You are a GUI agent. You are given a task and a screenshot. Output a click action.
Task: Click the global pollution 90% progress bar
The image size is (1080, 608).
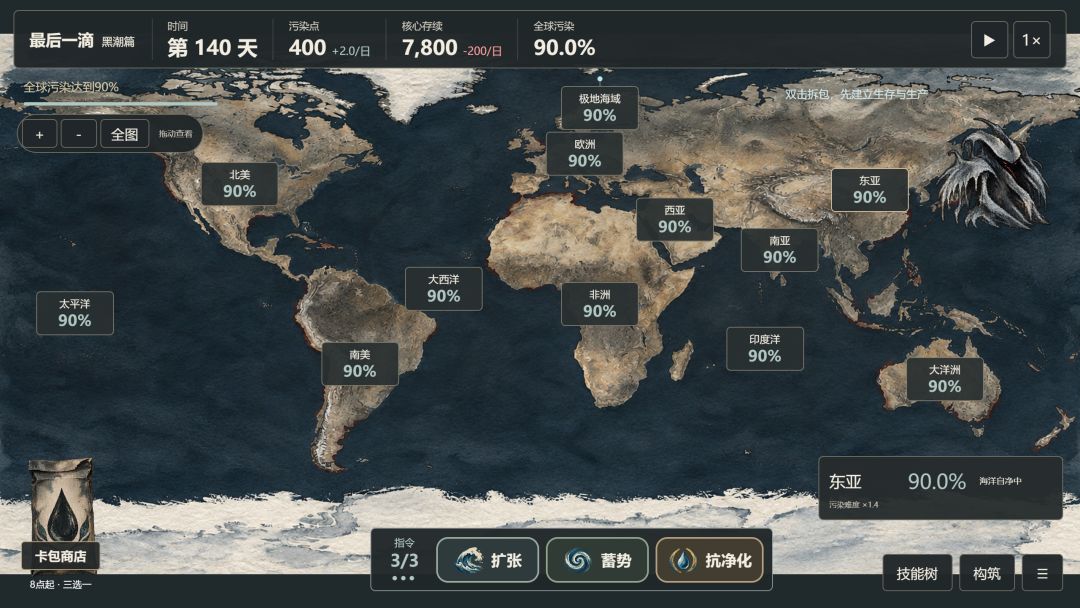pos(121,103)
